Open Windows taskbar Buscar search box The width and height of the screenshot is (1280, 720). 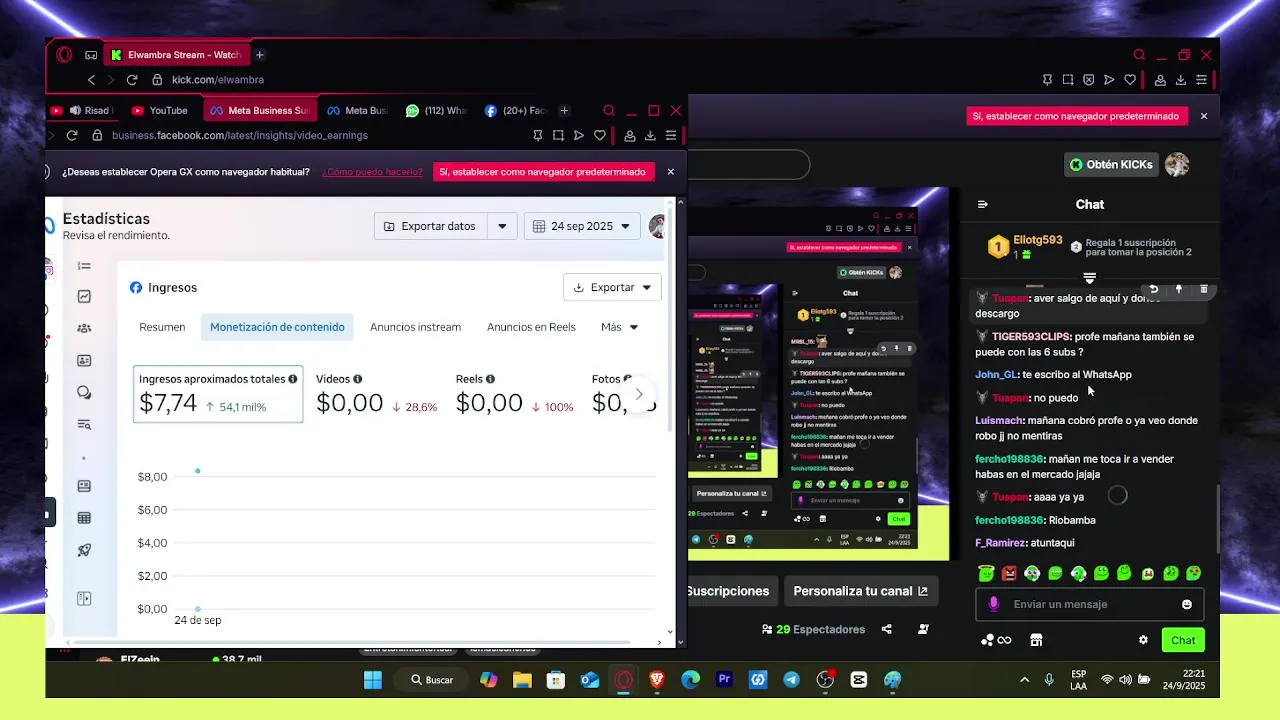[x=432, y=680]
